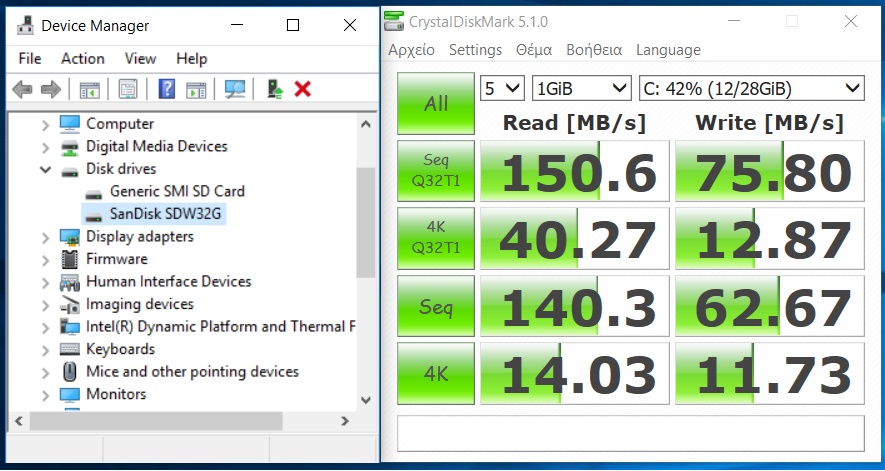Open the Θέμα menu in CrystalDiskMark
The image size is (885, 471).
click(x=534, y=50)
